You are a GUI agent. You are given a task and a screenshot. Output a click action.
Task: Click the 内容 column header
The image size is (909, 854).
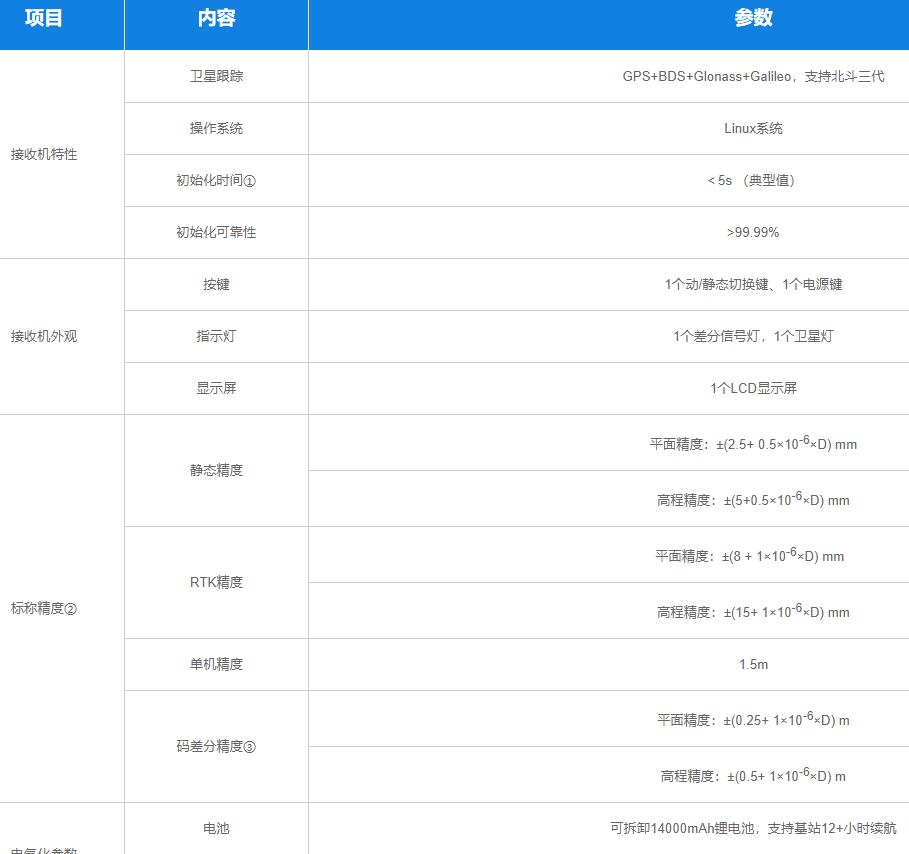[x=216, y=19]
